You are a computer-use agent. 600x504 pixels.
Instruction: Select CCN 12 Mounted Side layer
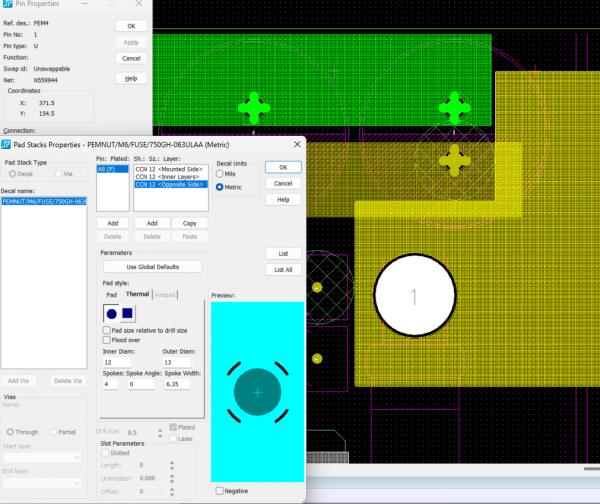pos(169,169)
